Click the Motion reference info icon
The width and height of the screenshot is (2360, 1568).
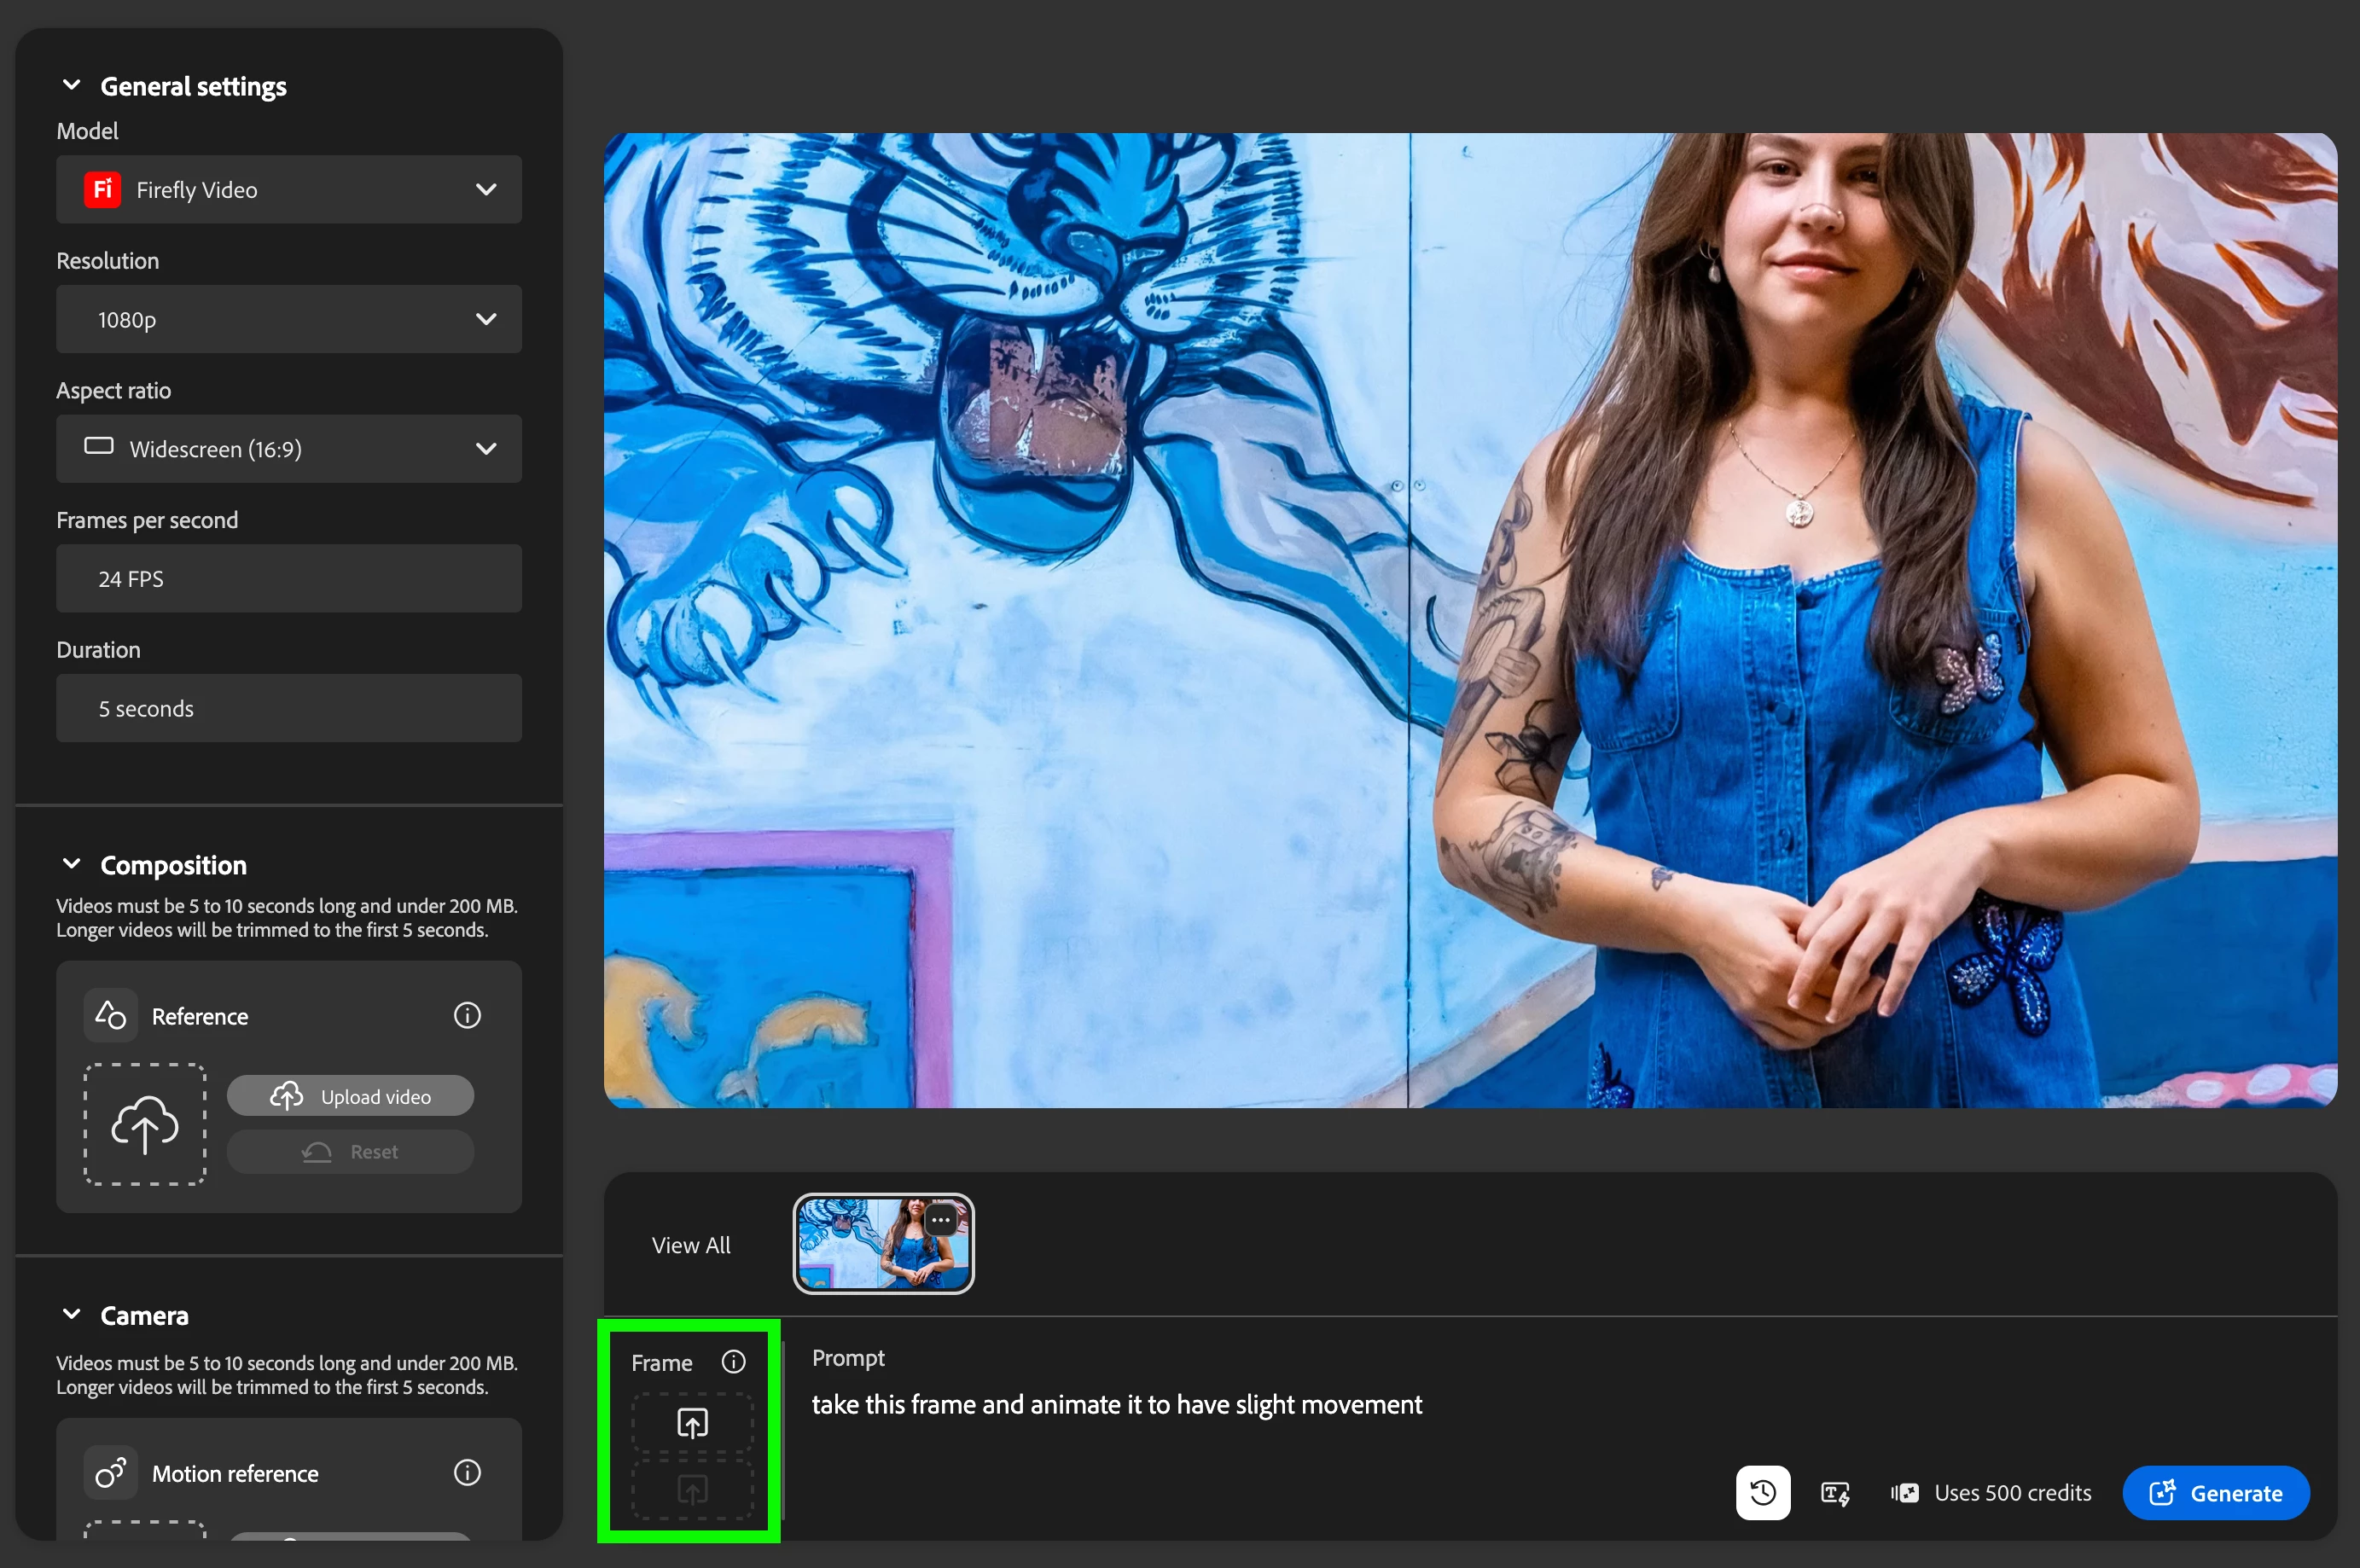pyautogui.click(x=467, y=1472)
